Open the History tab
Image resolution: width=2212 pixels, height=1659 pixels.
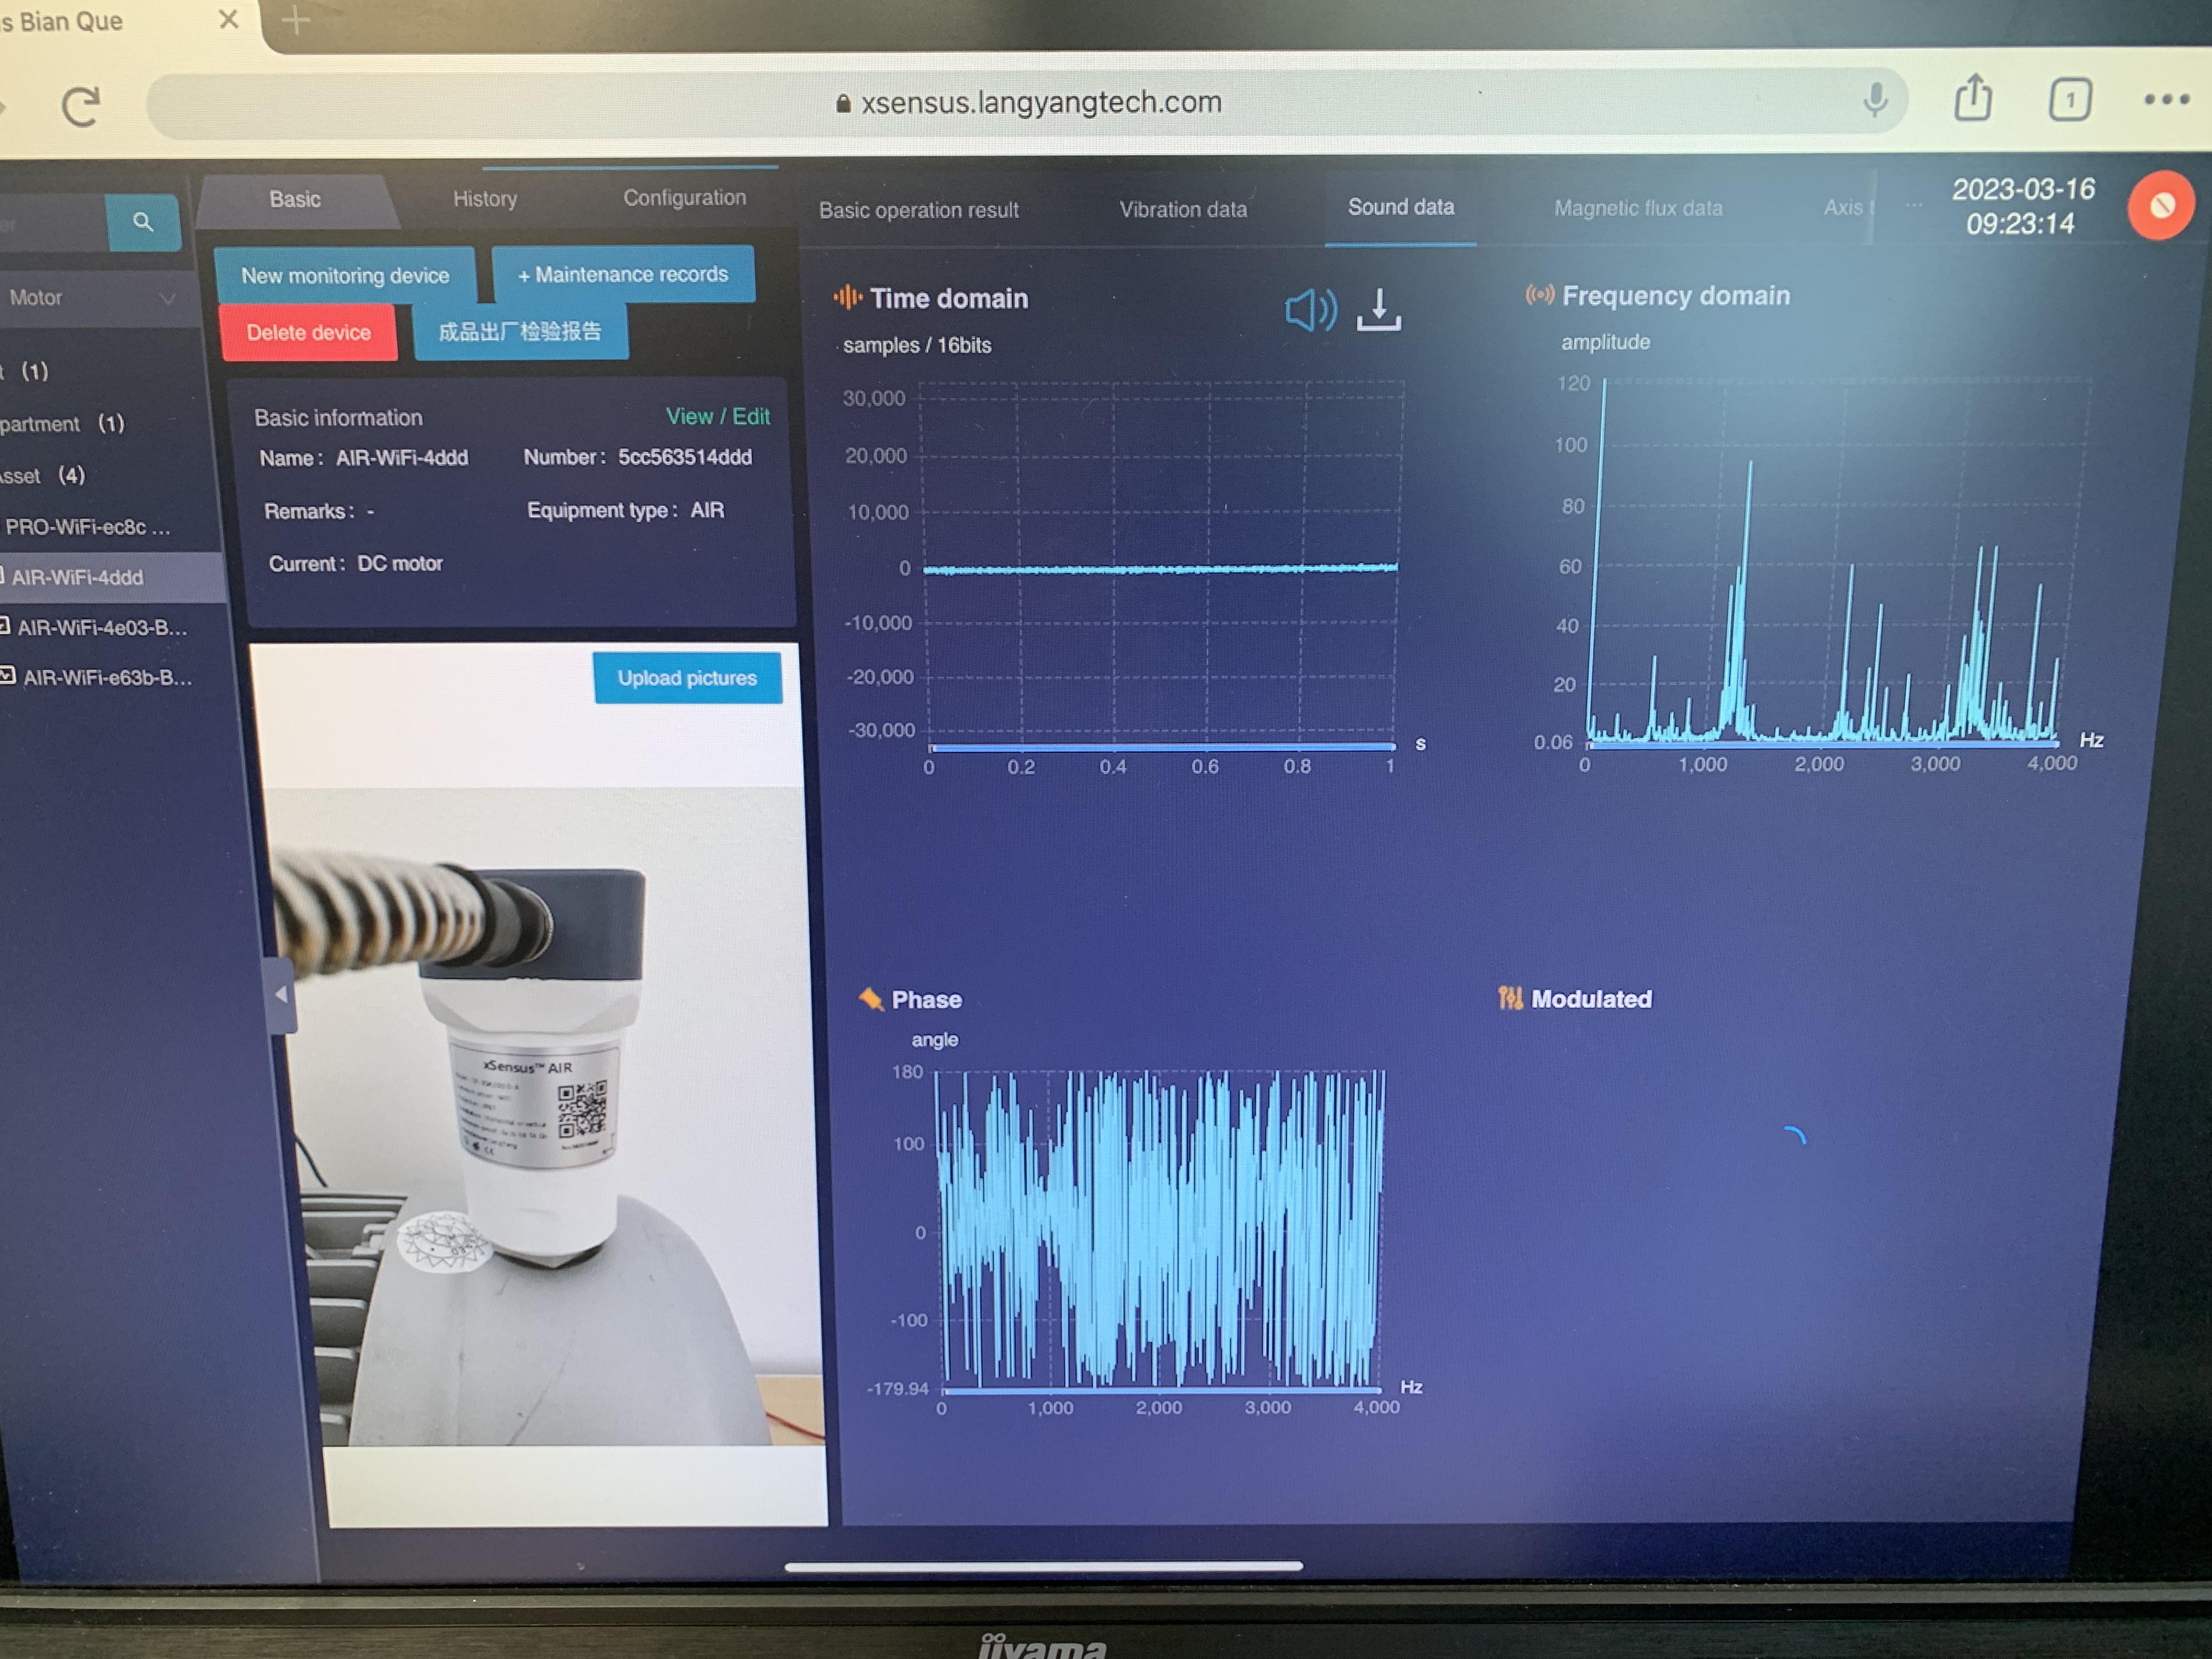coord(485,199)
